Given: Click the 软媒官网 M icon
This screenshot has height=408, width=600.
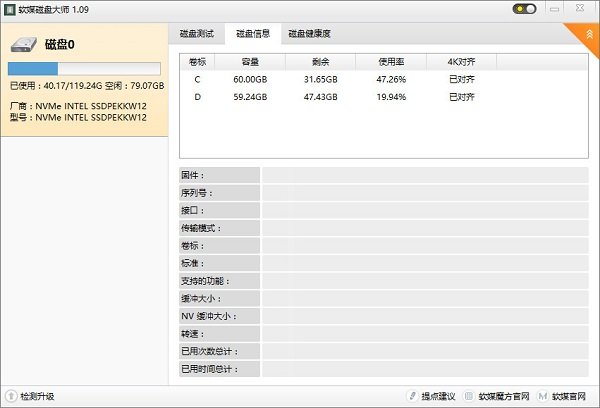Looking at the screenshot, I should tap(543, 396).
